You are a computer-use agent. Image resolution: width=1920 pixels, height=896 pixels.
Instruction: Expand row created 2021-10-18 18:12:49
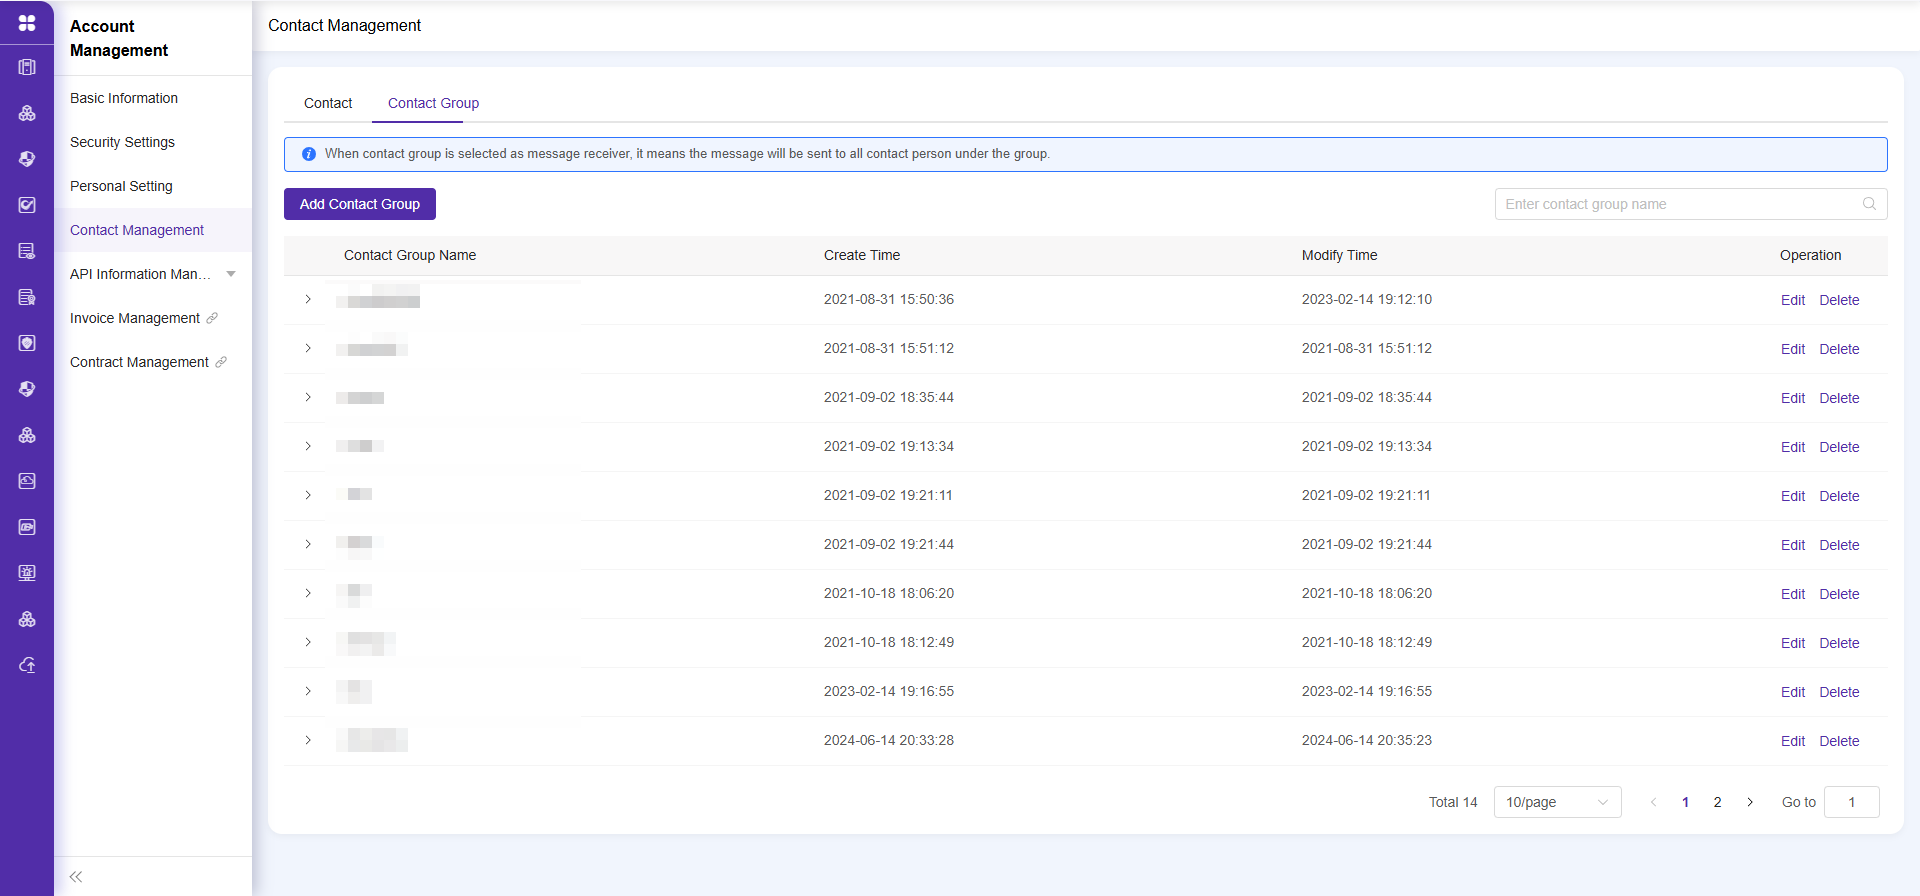coord(308,642)
